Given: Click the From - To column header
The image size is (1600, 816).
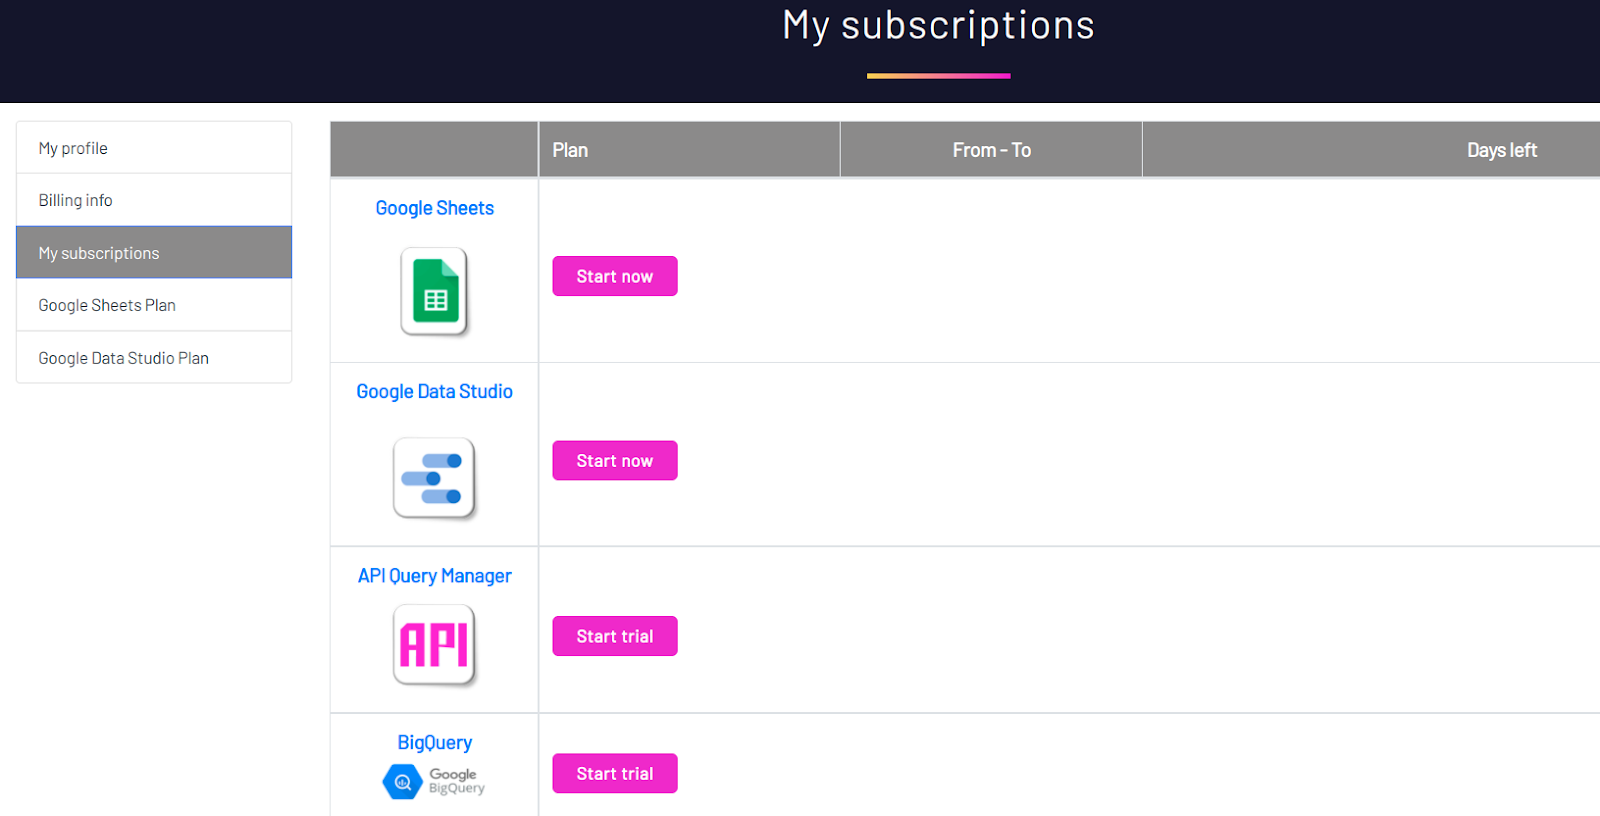Looking at the screenshot, I should tap(991, 150).
